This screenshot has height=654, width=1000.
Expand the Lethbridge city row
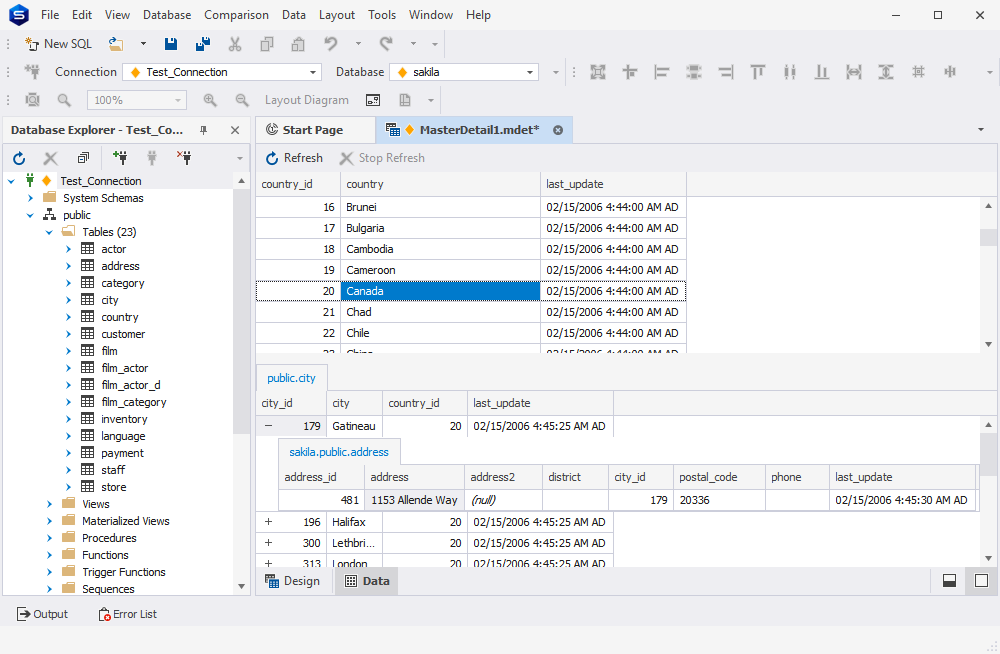(268, 543)
